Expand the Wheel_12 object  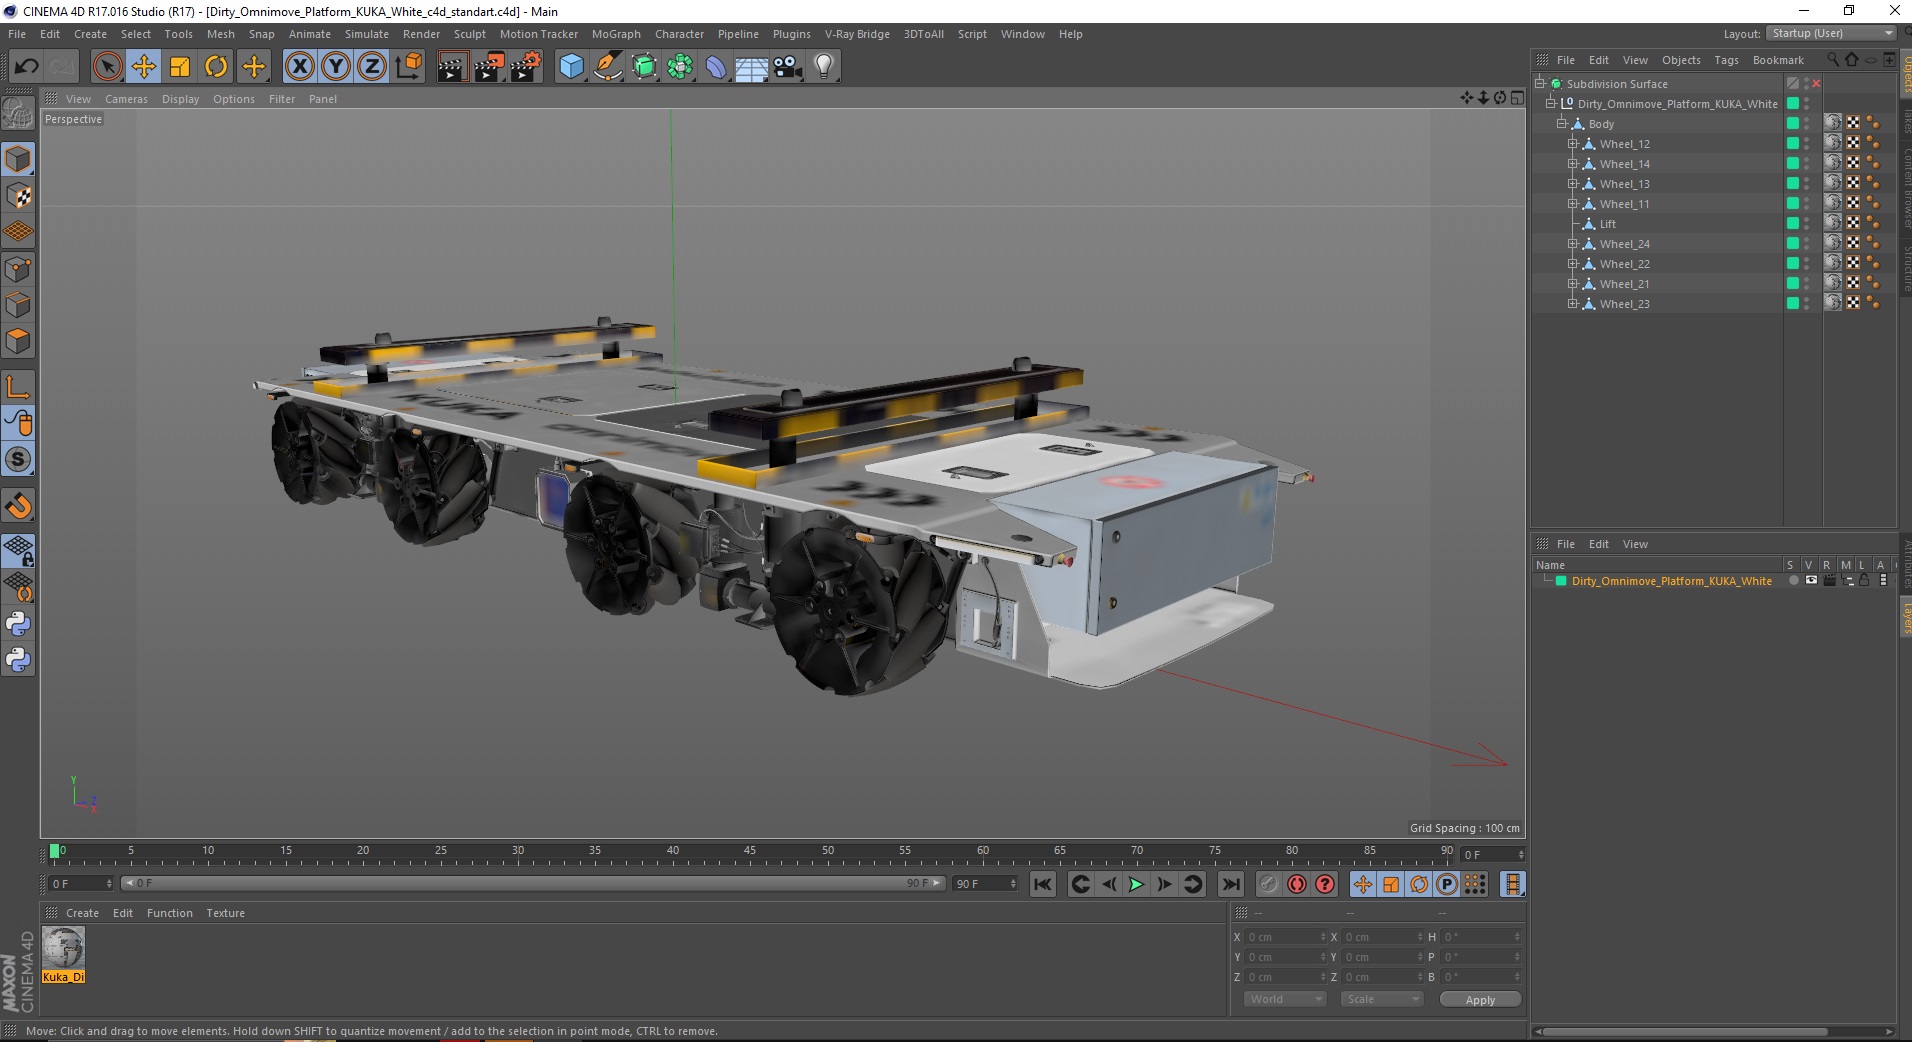click(1573, 144)
